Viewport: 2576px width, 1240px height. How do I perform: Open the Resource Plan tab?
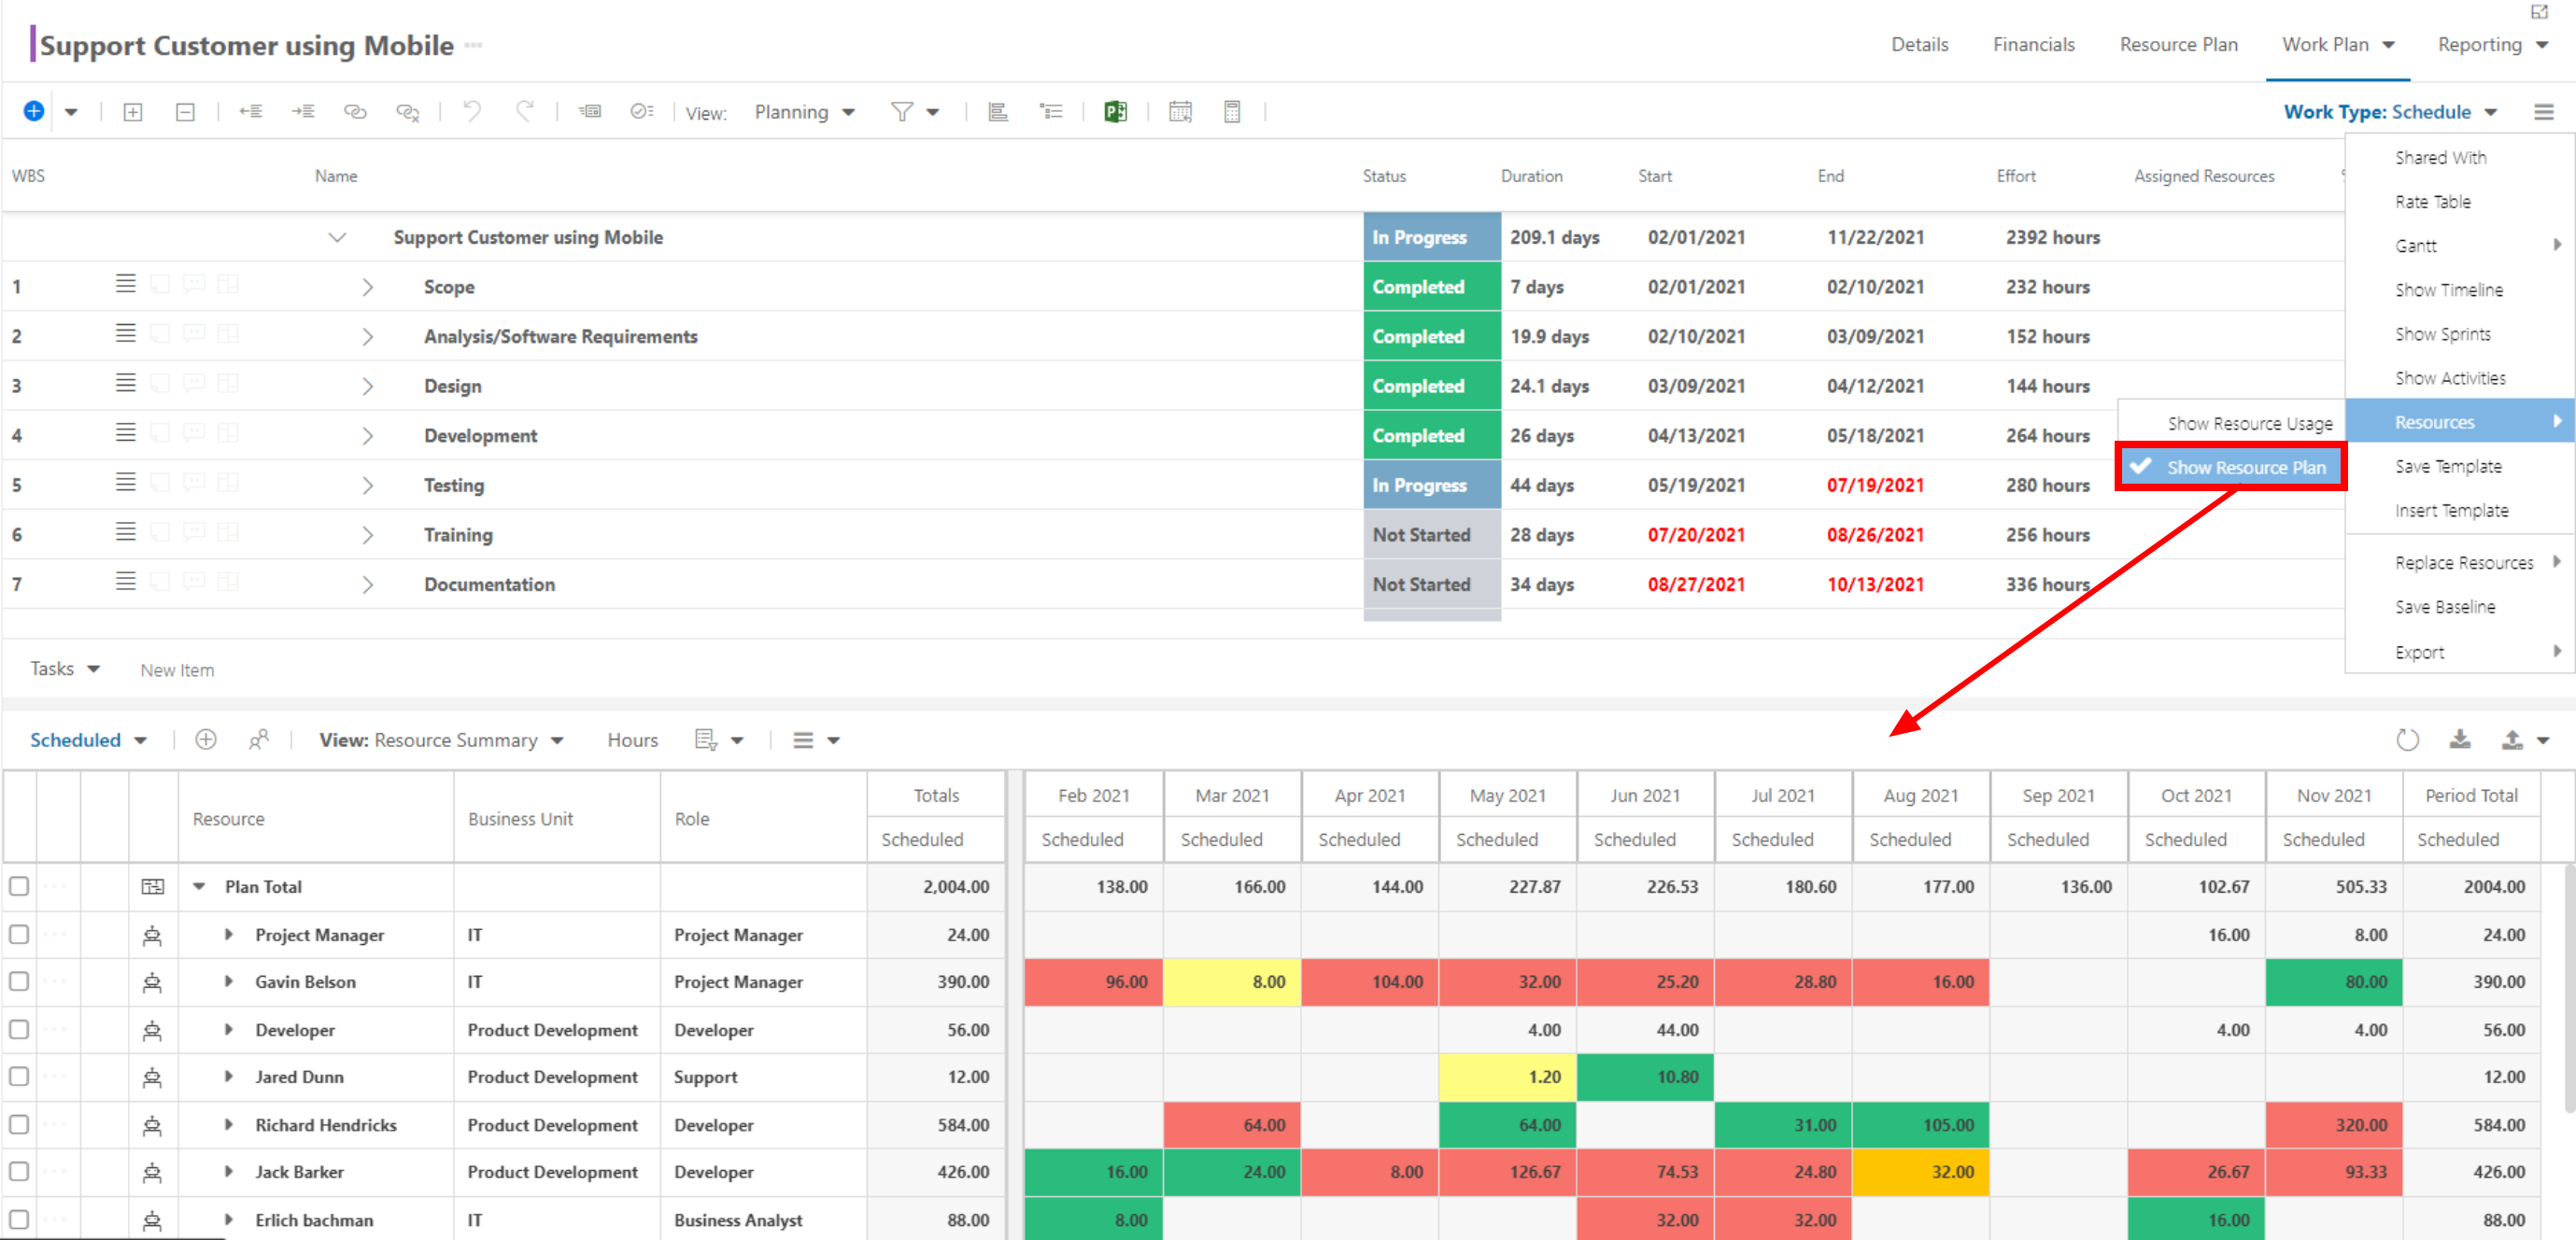point(2178,44)
